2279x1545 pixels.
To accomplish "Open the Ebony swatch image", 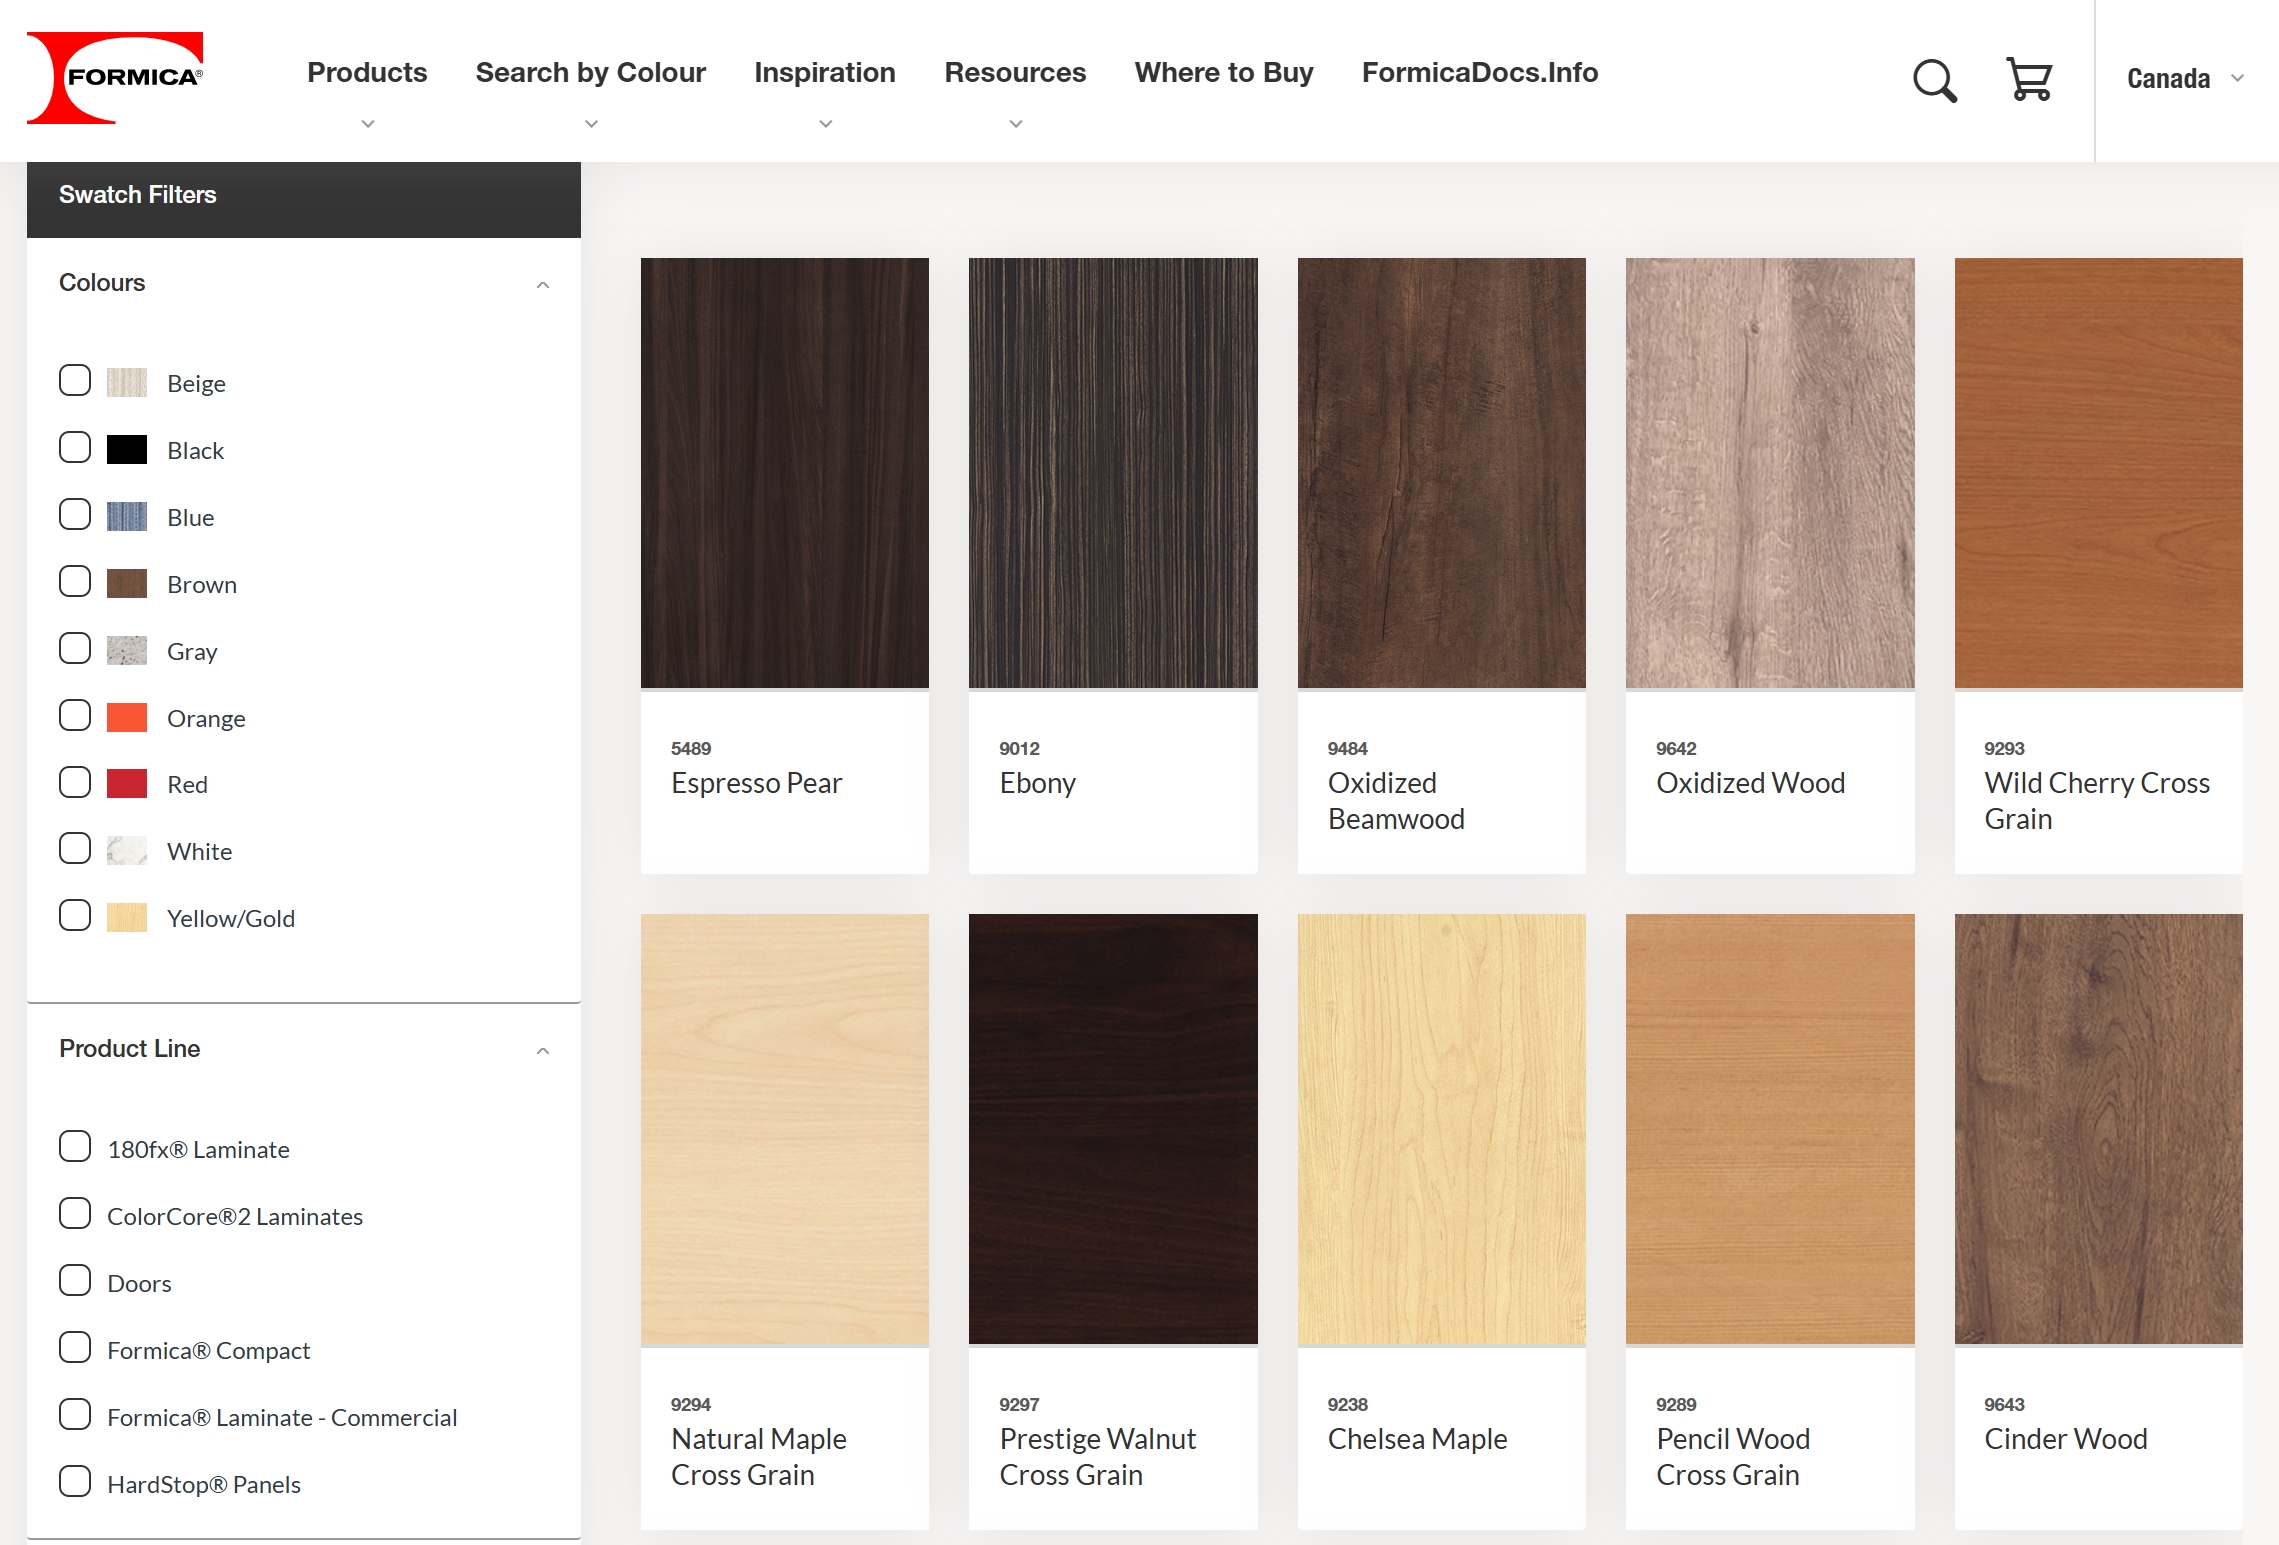I will (x=1113, y=473).
